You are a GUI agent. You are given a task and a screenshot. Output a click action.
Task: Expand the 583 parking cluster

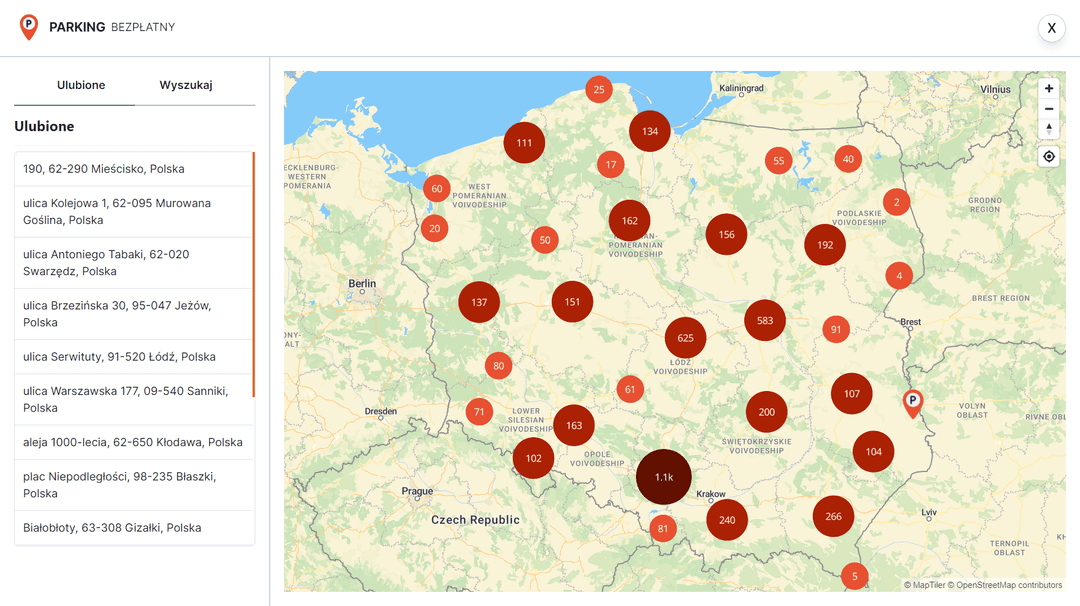[x=765, y=321]
